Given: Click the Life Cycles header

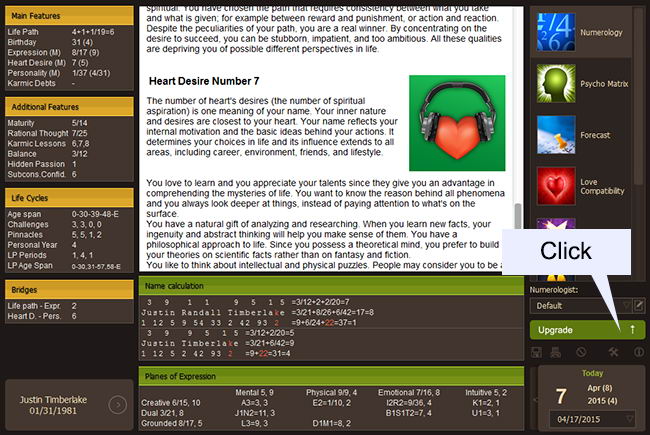Looking at the screenshot, I should 69,198.
